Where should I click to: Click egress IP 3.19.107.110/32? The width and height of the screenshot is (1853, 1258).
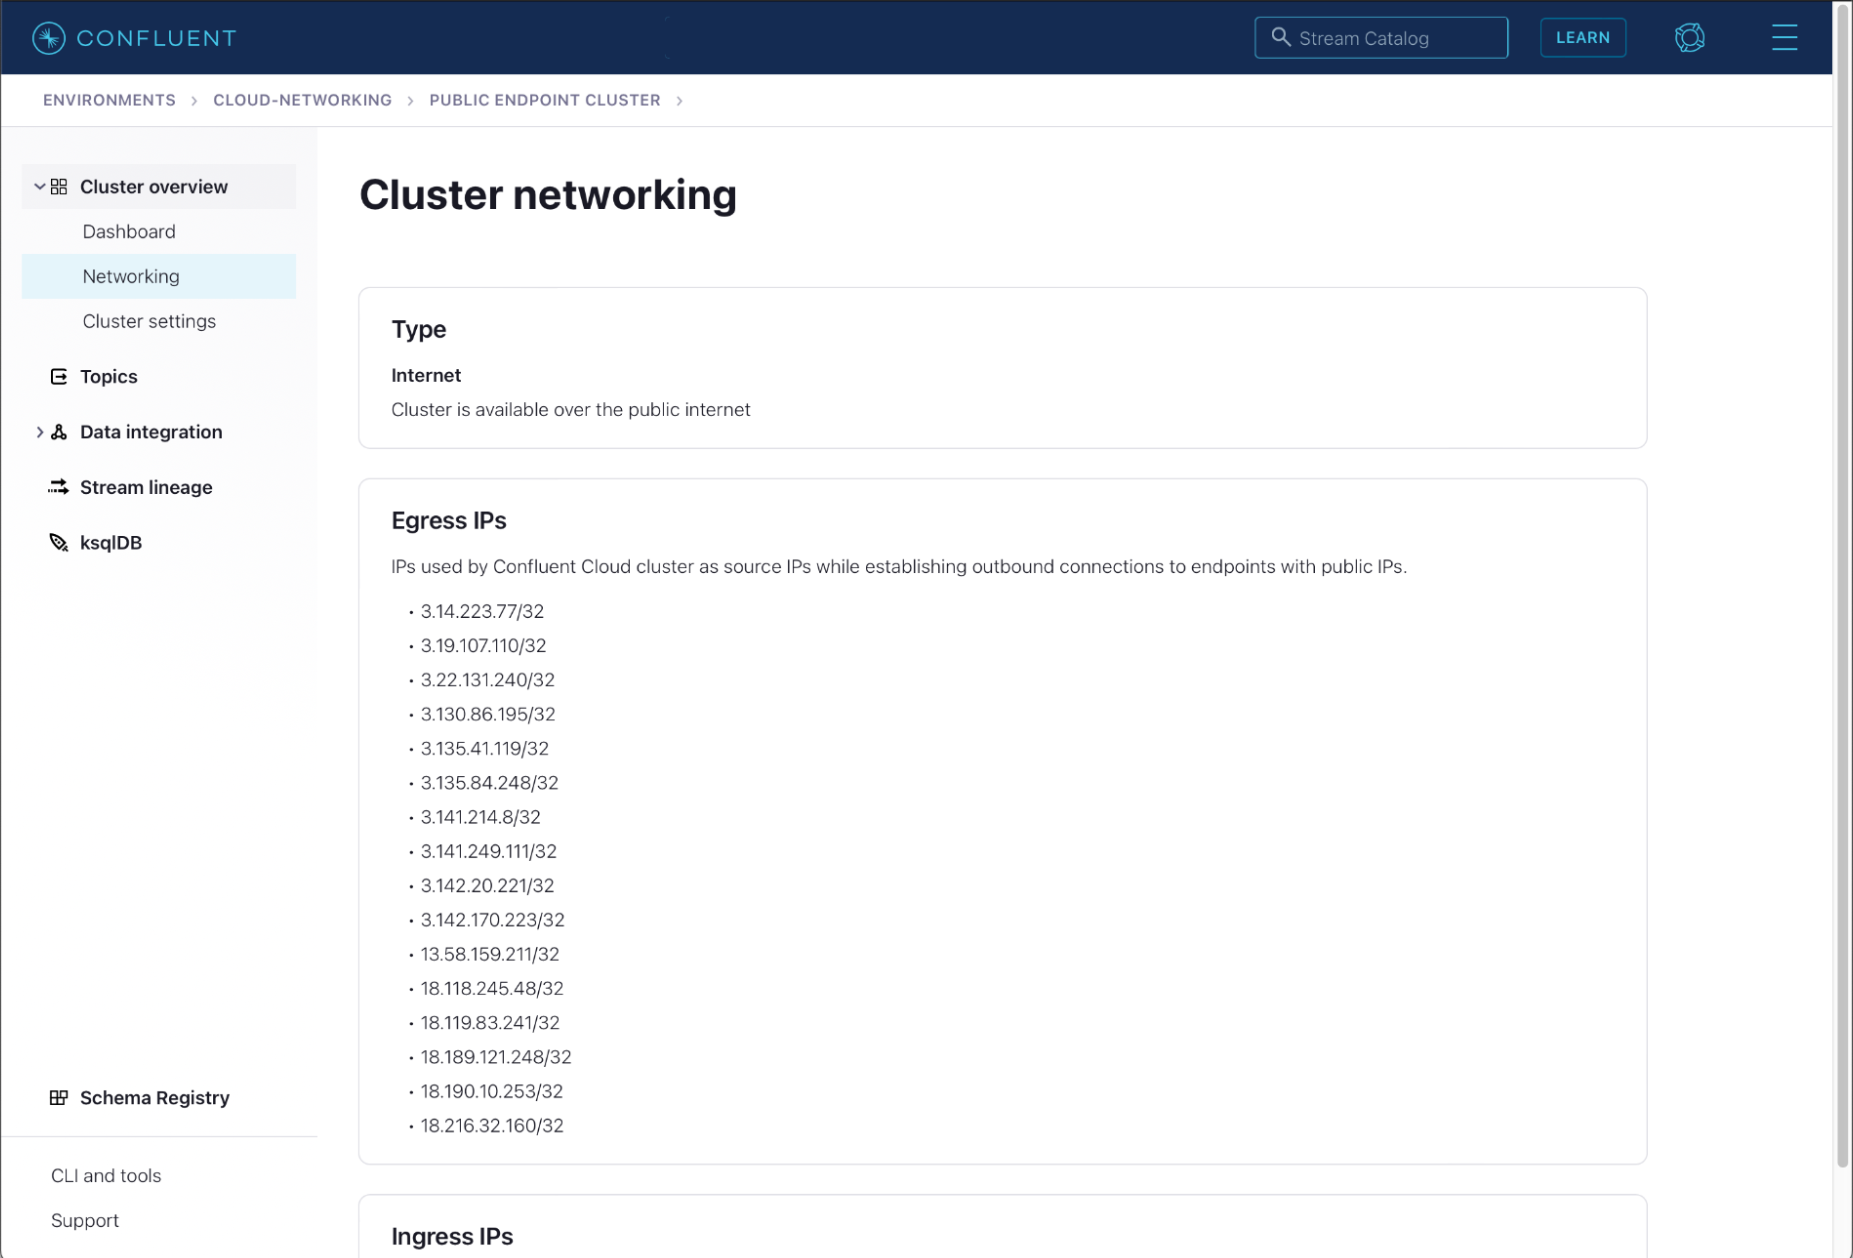pos(483,646)
